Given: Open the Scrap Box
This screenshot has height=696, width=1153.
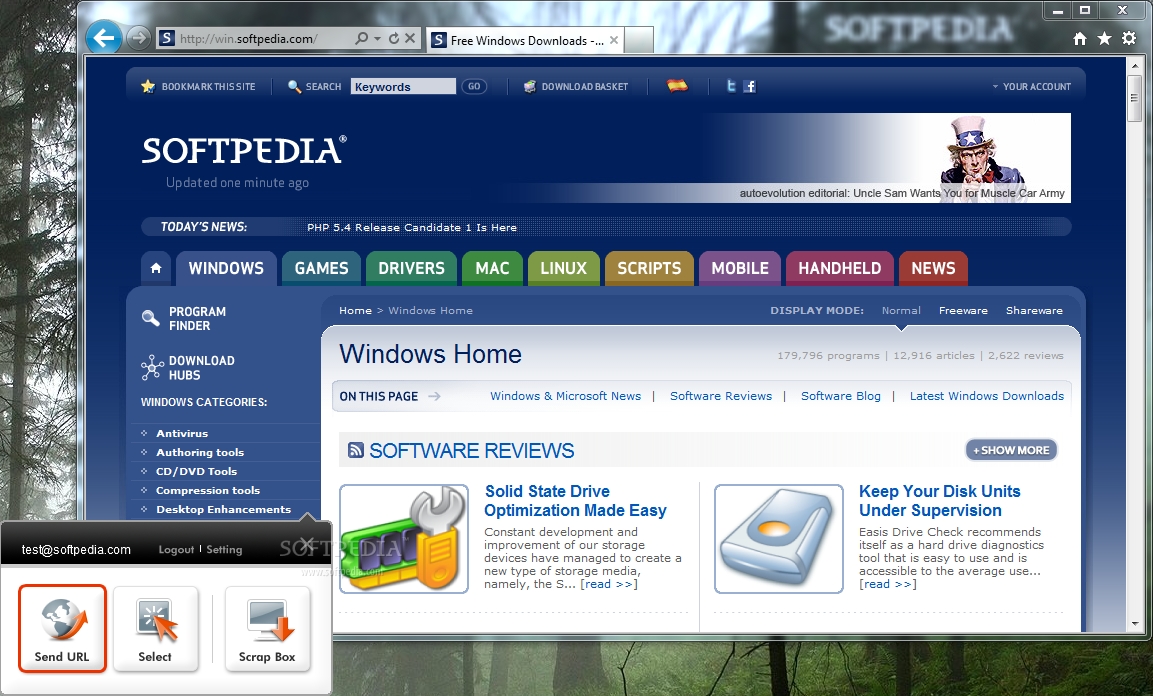Looking at the screenshot, I should [x=267, y=628].
